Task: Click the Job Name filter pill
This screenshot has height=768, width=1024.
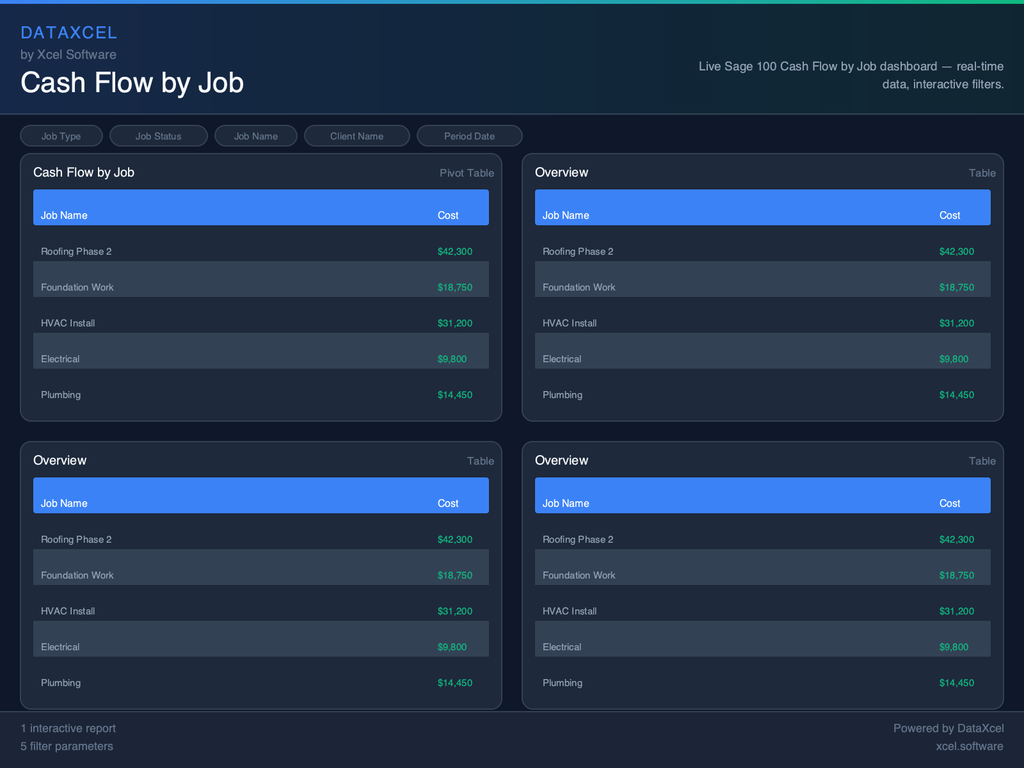Action: [255, 136]
